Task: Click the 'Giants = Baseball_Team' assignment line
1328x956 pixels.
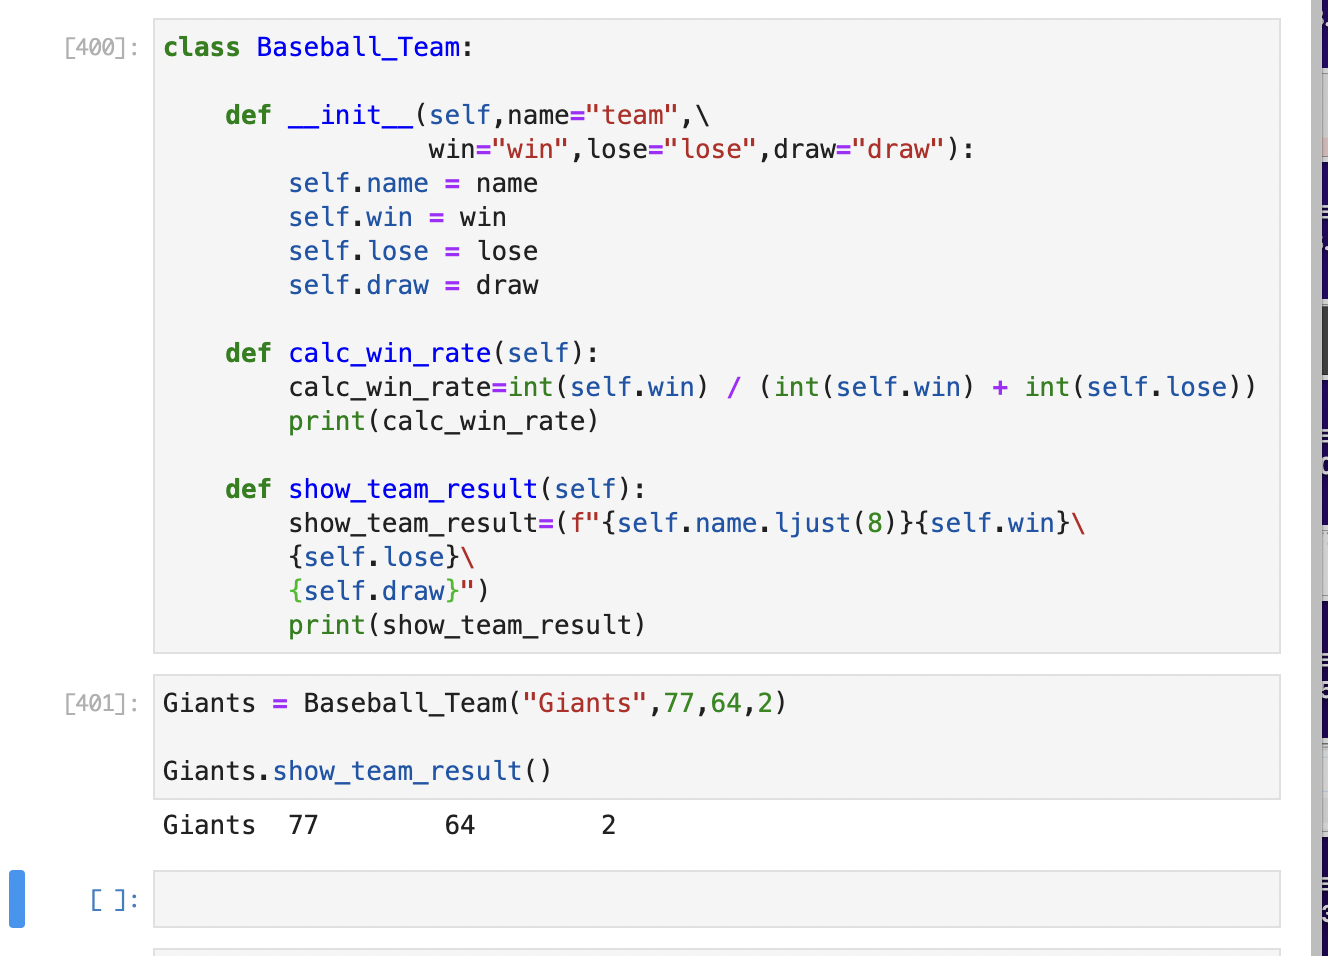Action: click(x=475, y=703)
